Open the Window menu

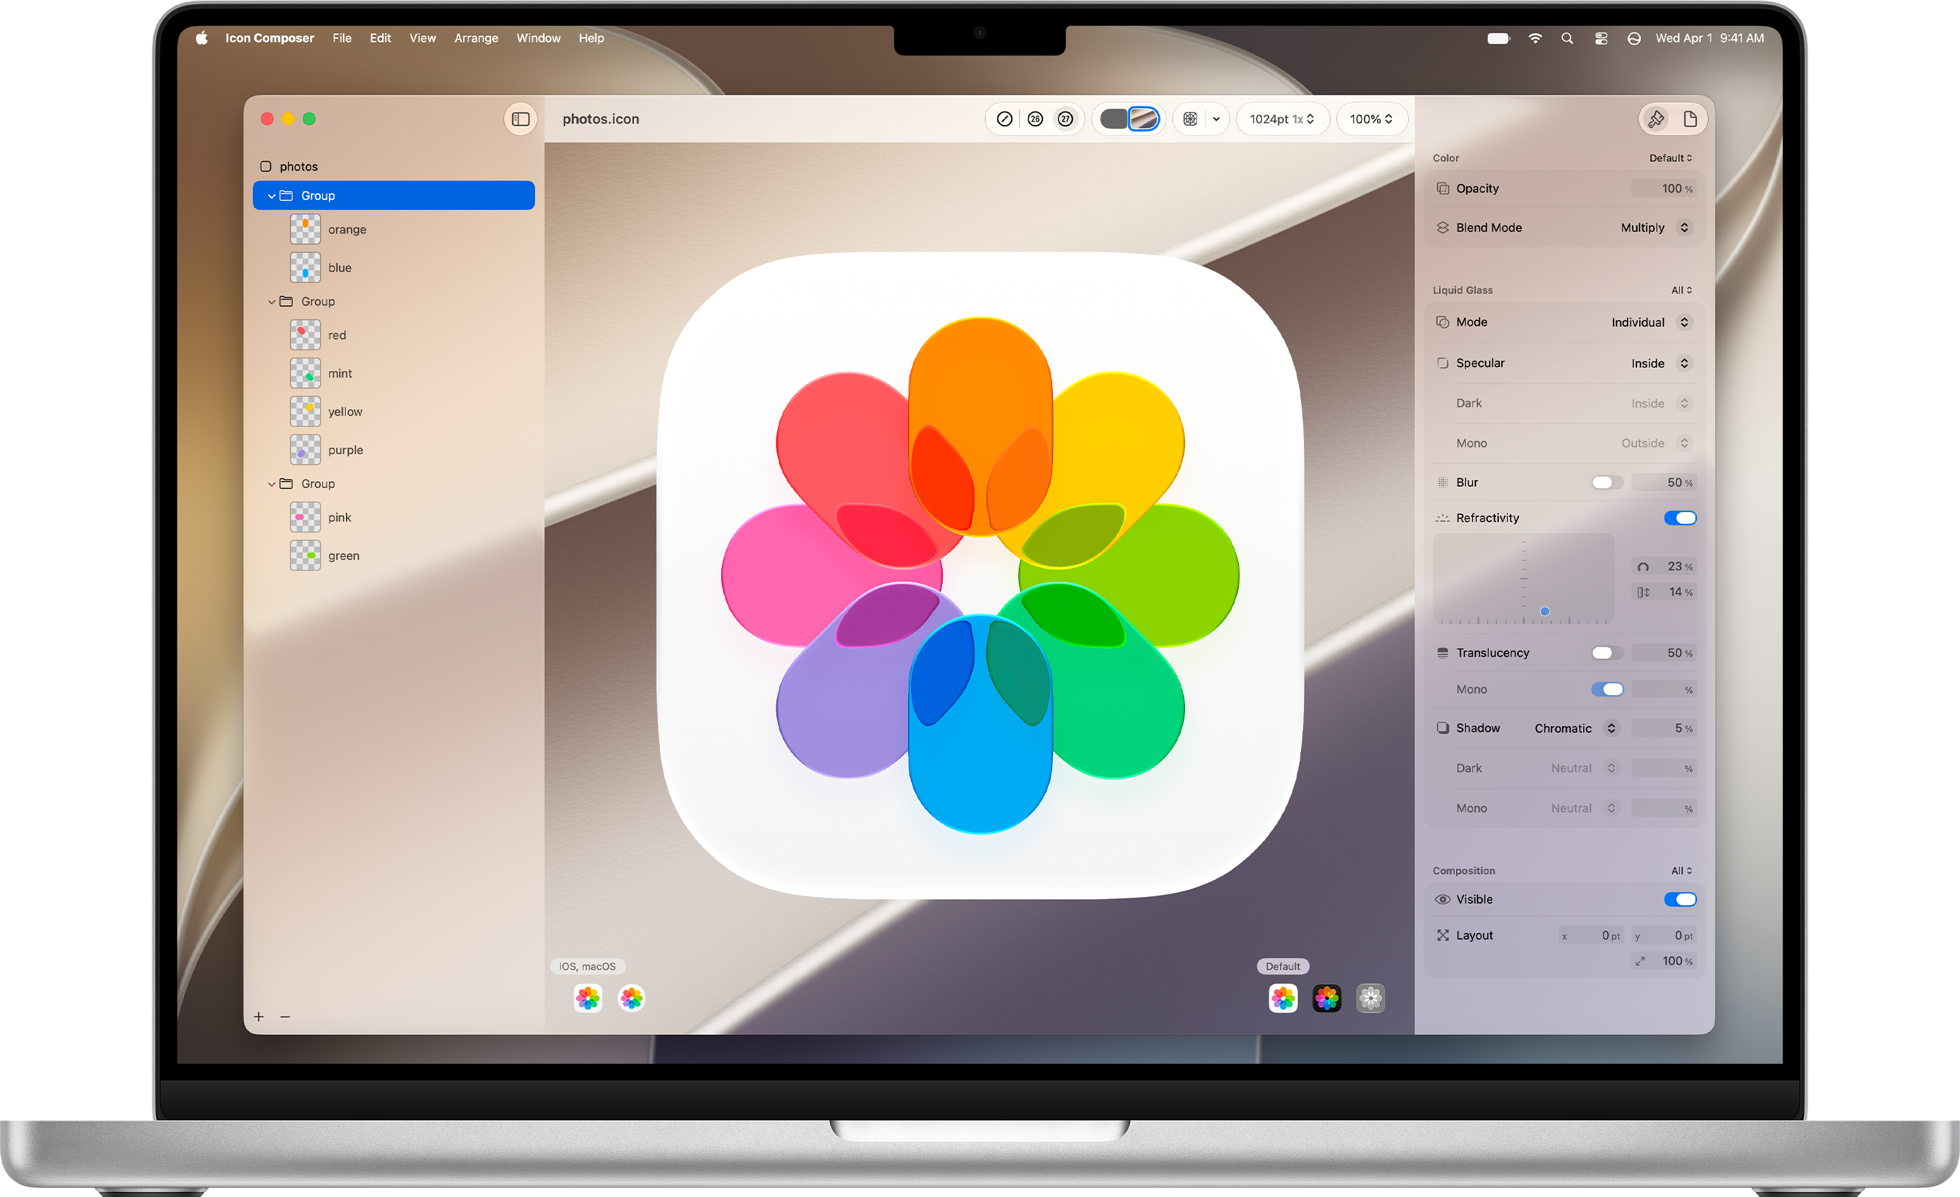[538, 38]
